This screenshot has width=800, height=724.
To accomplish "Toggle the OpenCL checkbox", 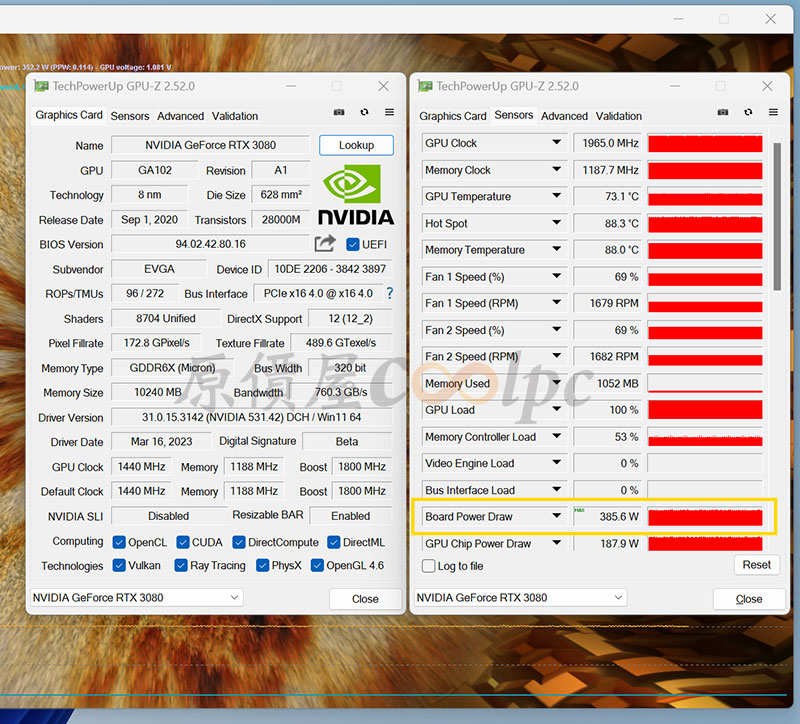I will [x=119, y=542].
